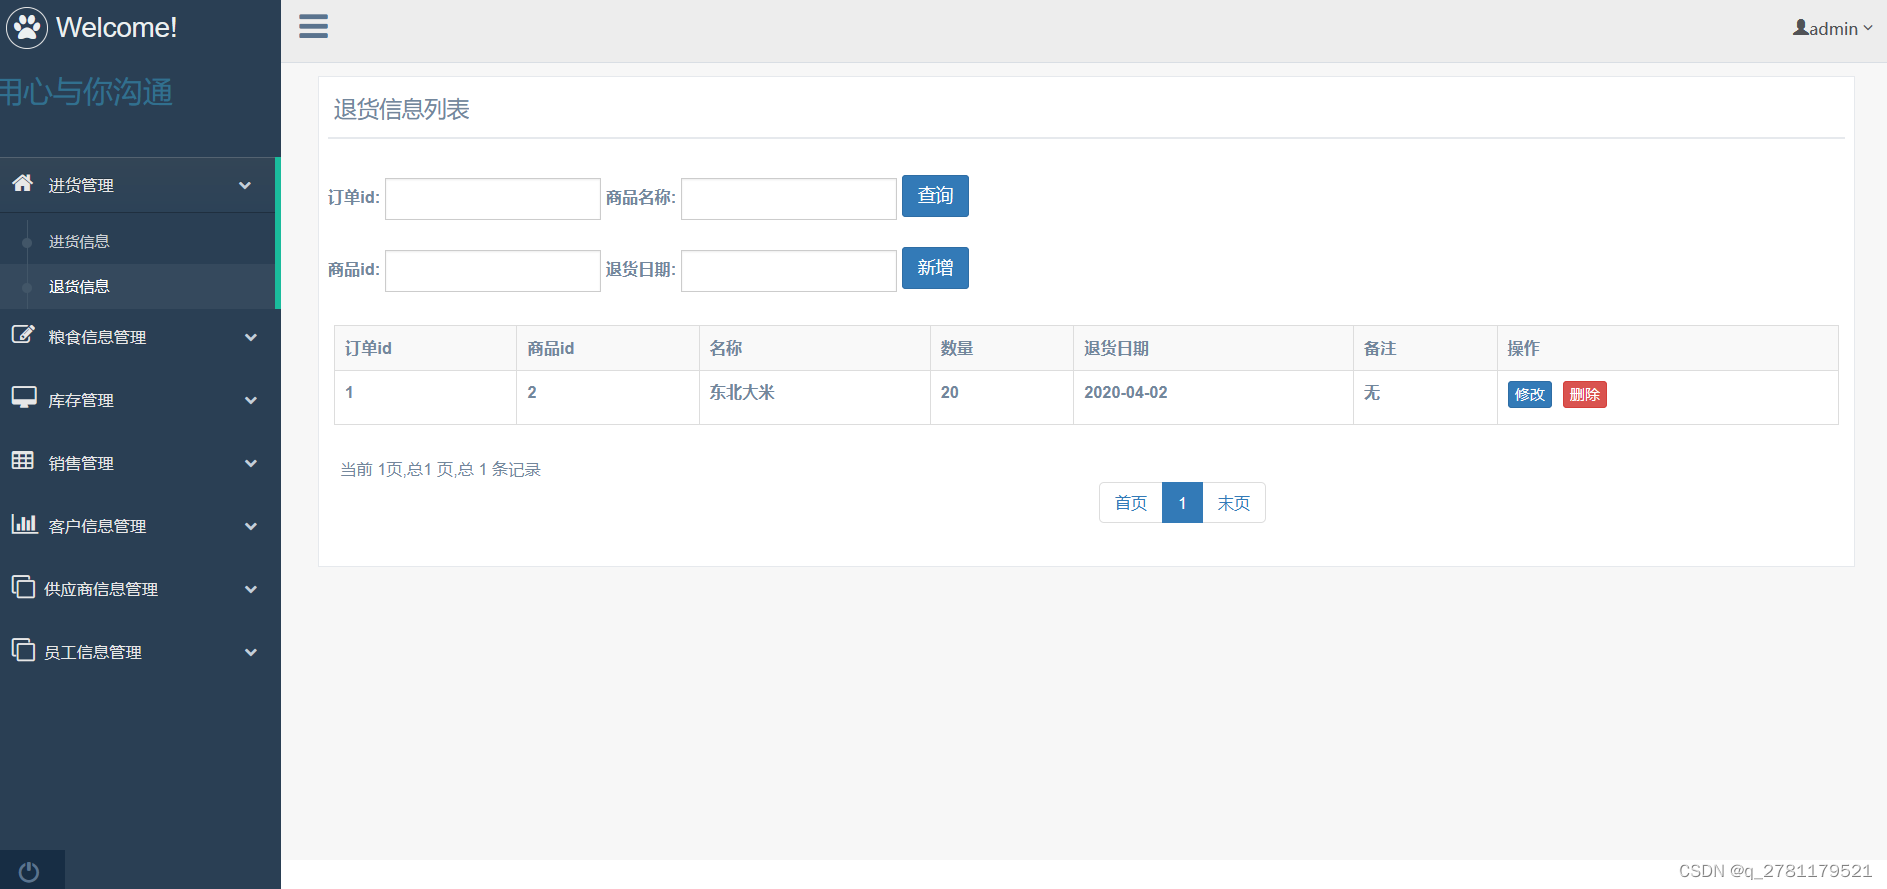
Task: Click the Welcome! header text
Action: pyautogui.click(x=116, y=28)
